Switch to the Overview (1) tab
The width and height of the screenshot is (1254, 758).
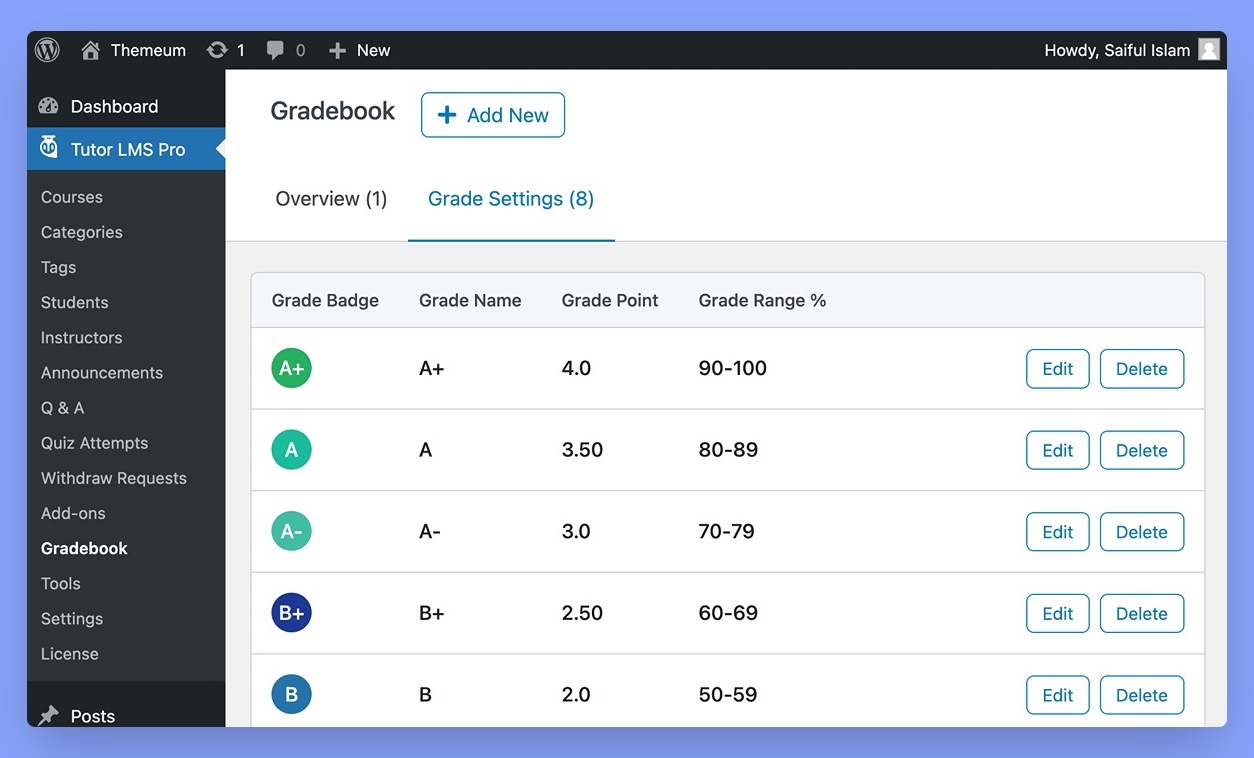tap(331, 199)
